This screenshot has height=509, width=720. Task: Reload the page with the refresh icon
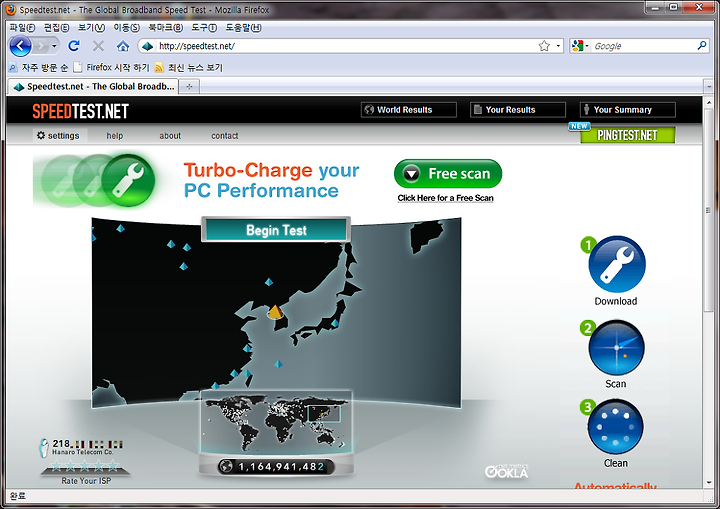pos(73,46)
